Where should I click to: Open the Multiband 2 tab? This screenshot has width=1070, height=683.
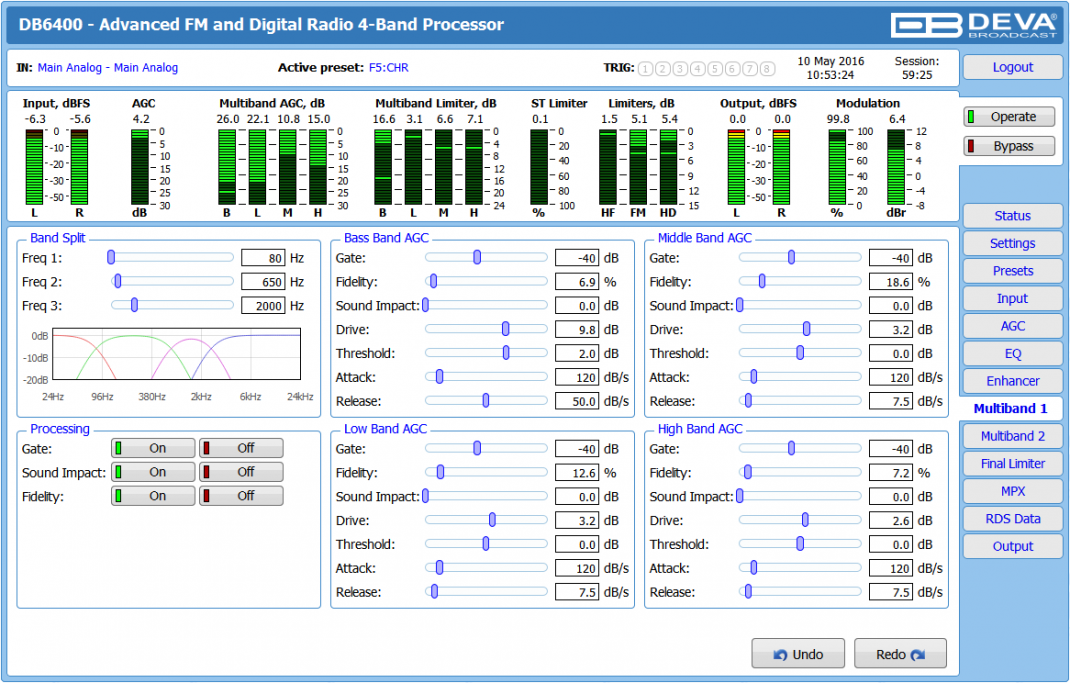(x=1012, y=436)
